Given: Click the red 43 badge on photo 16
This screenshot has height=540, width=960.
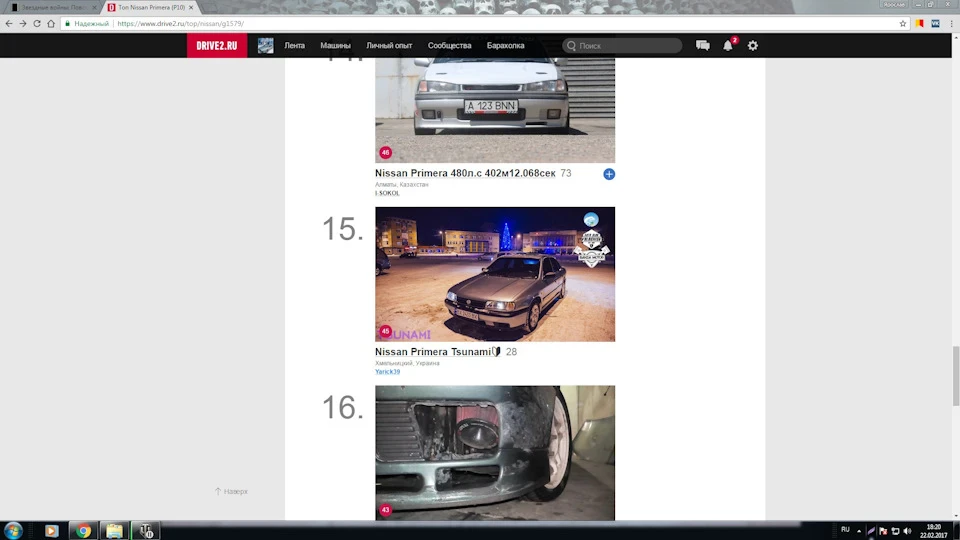Looking at the screenshot, I should 385,509.
